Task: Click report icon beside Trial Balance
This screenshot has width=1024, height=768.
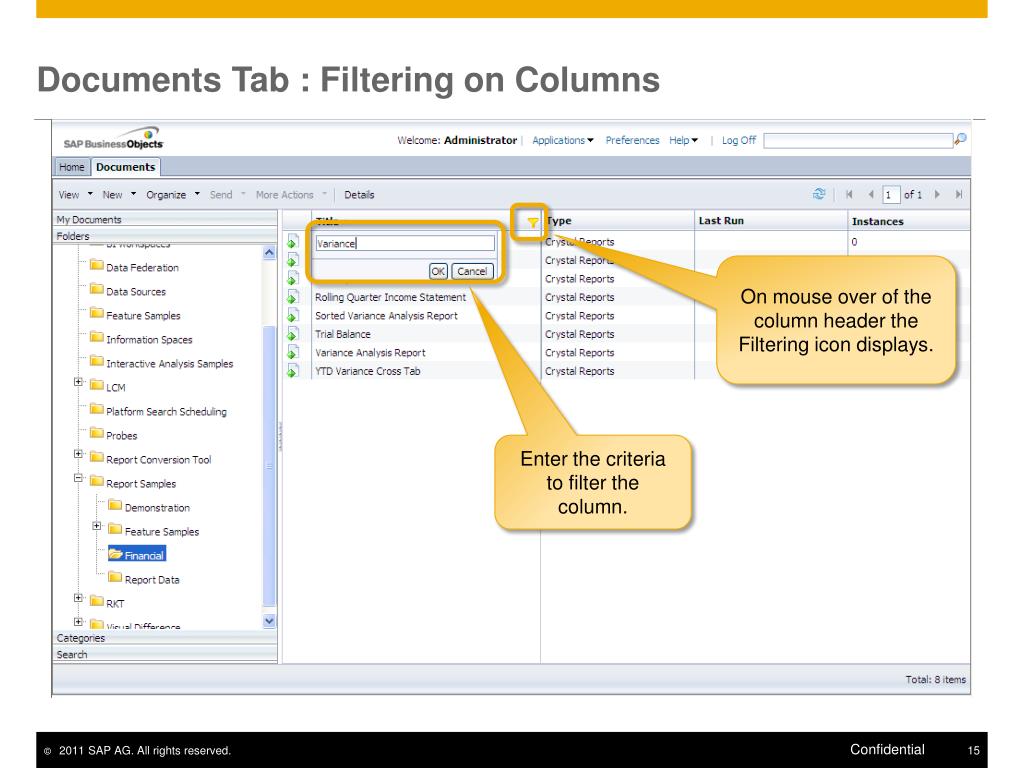Action: click(293, 334)
